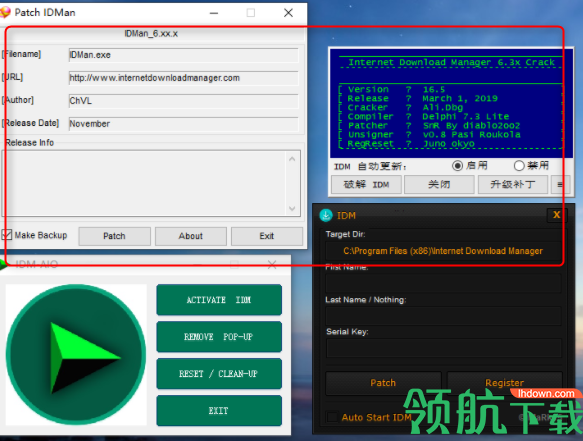
Task: Click Exit in the Patch IDMan window
Action: (267, 236)
